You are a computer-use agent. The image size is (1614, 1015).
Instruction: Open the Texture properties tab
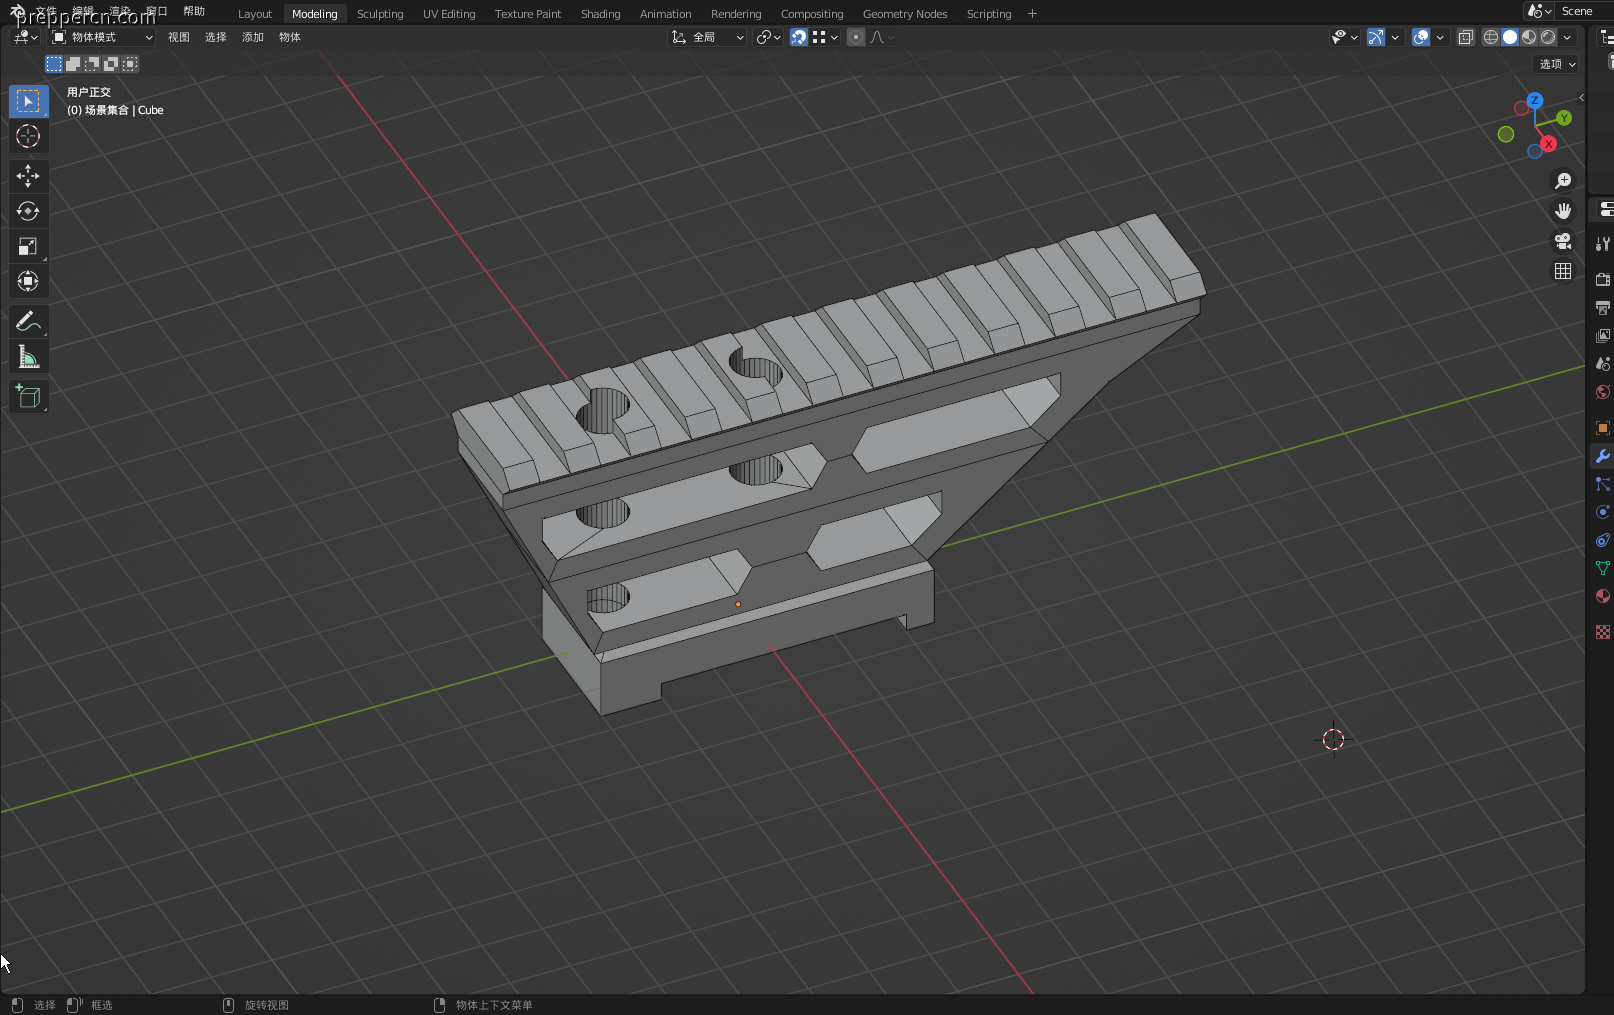point(1603,631)
